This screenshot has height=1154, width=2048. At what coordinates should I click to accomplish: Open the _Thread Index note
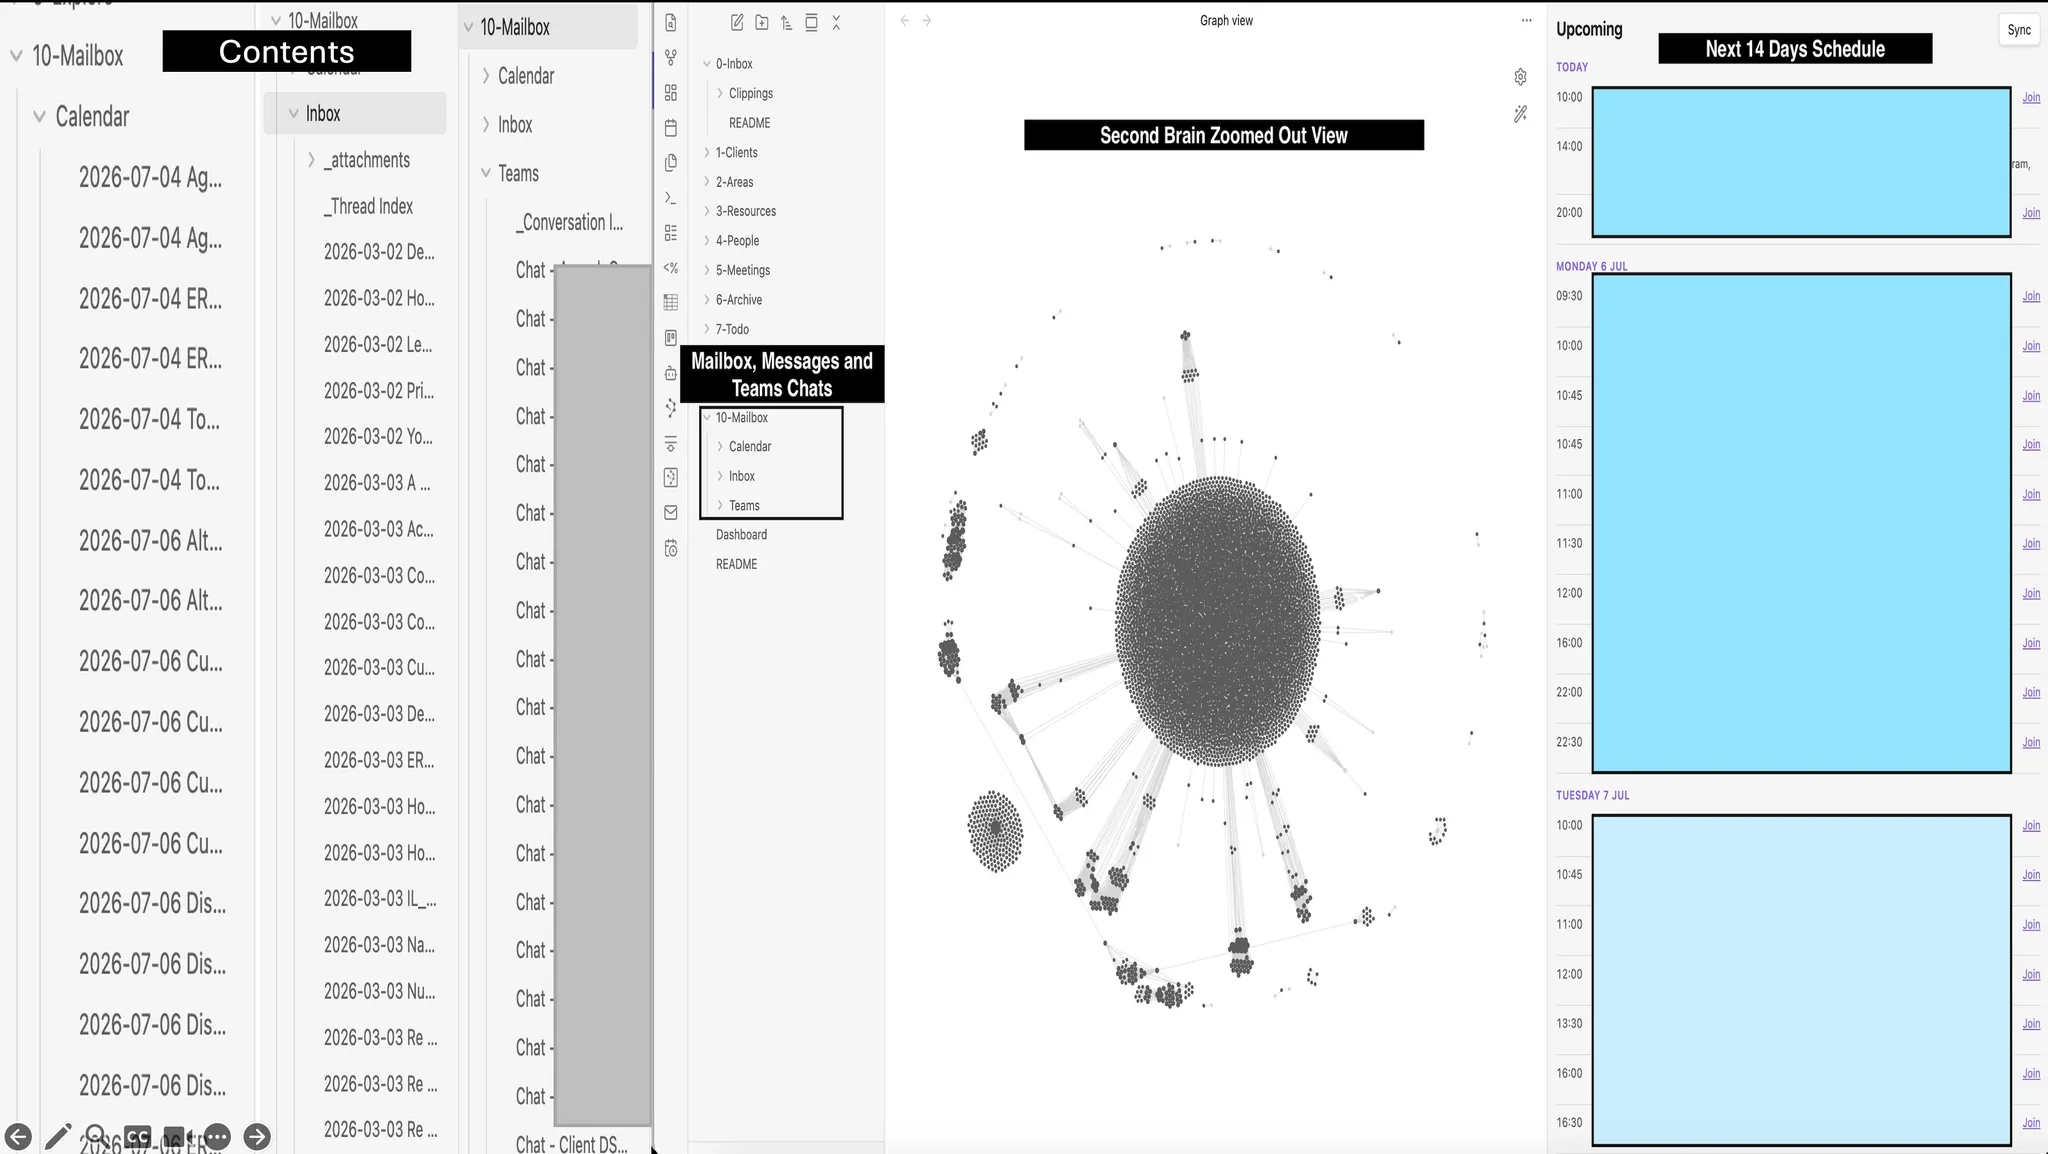coord(368,206)
